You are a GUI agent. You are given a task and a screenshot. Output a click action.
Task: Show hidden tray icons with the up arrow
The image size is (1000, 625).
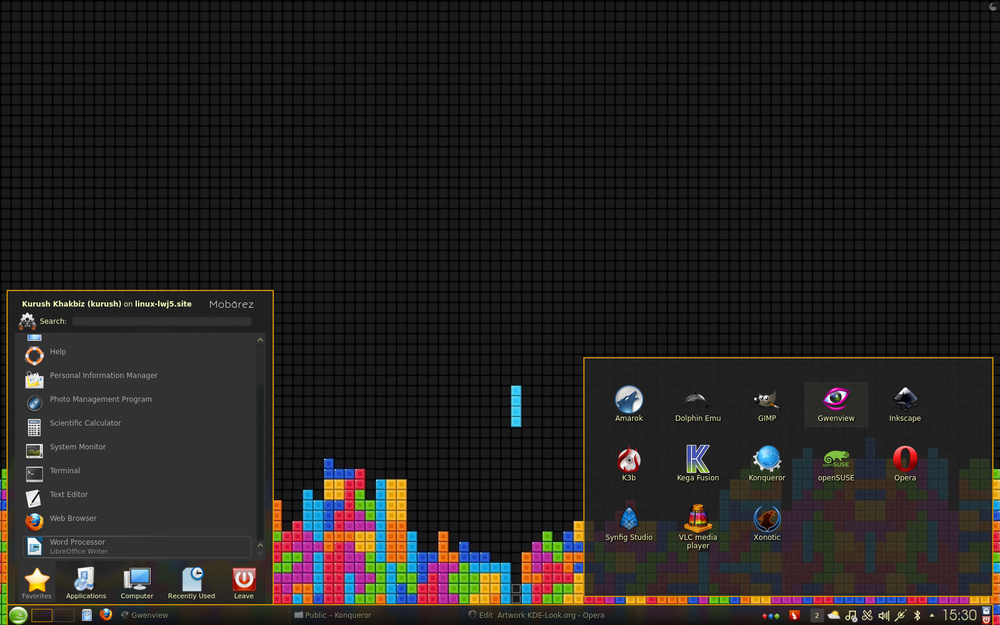point(932,616)
